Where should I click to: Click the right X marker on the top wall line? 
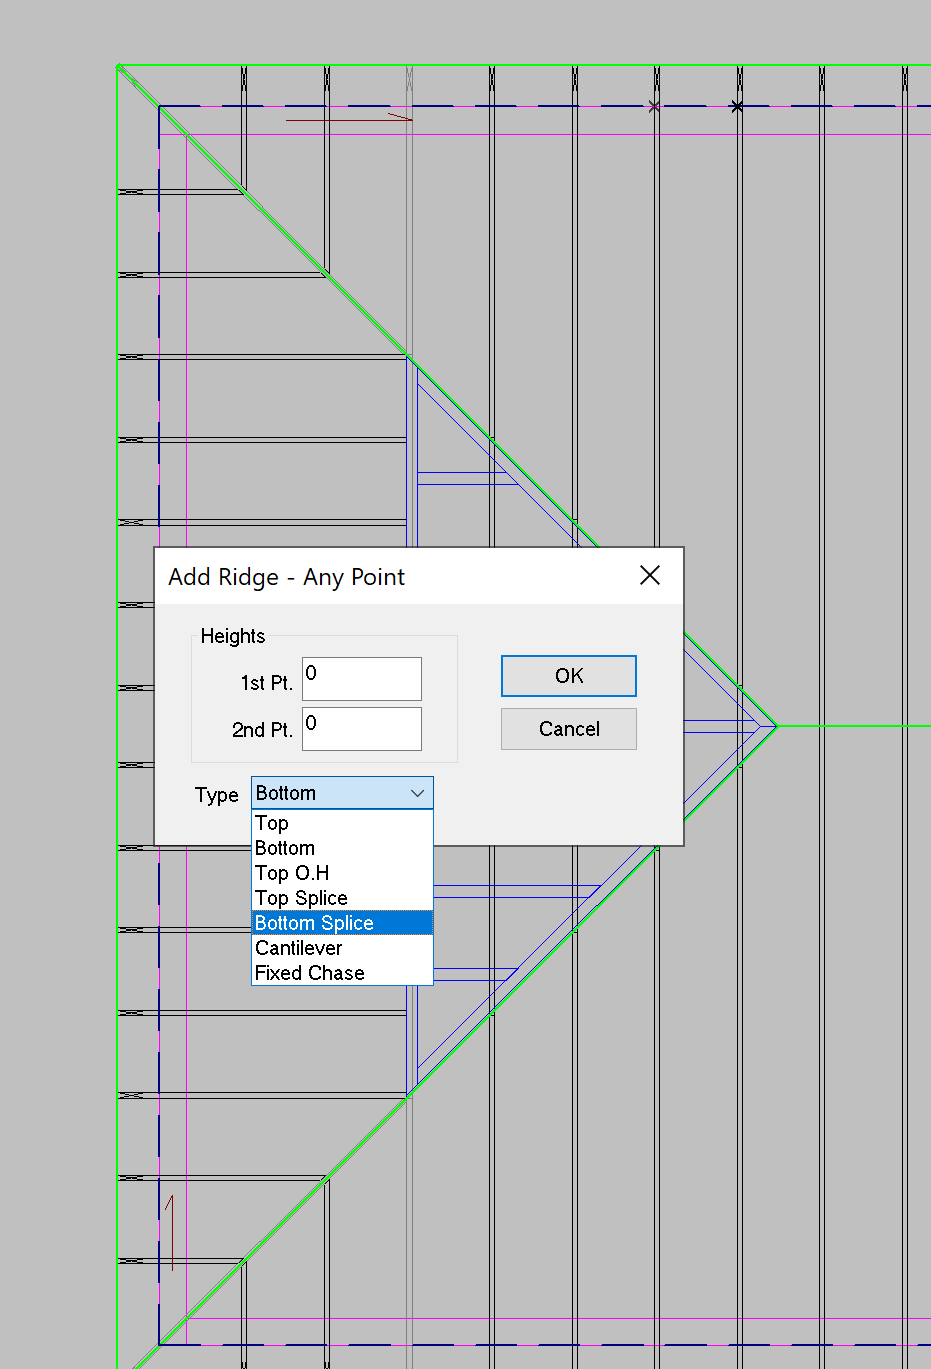(737, 106)
